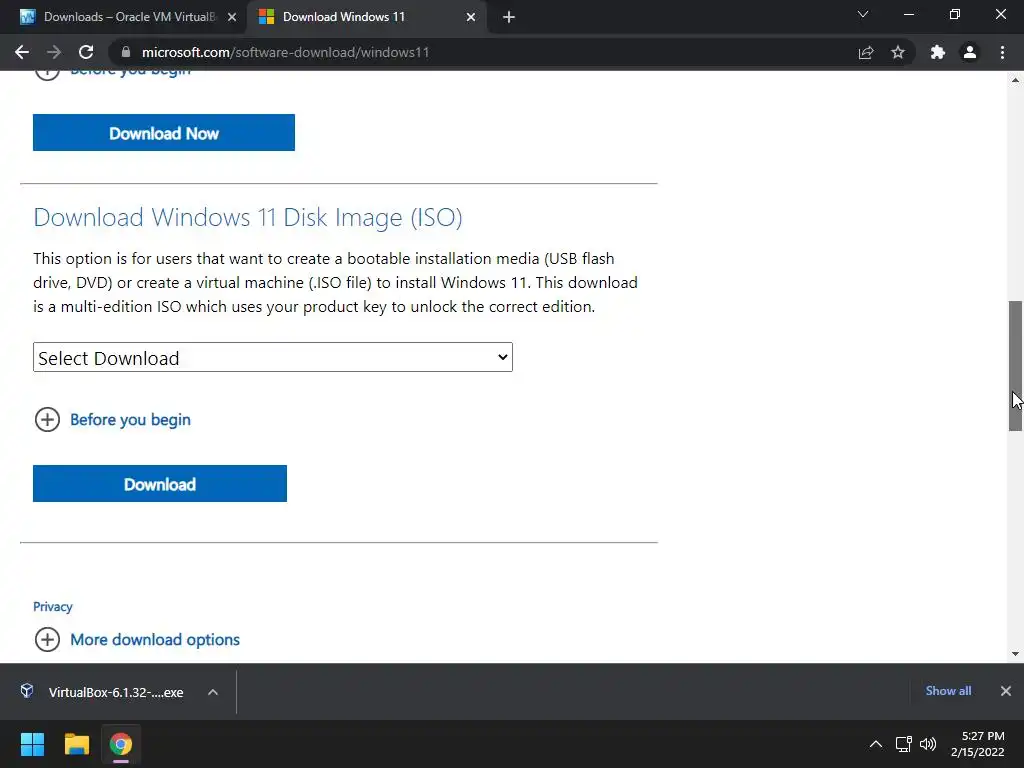Viewport: 1024px width, 768px height.
Task: Open the Chrome extensions puzzle icon
Action: [938, 52]
